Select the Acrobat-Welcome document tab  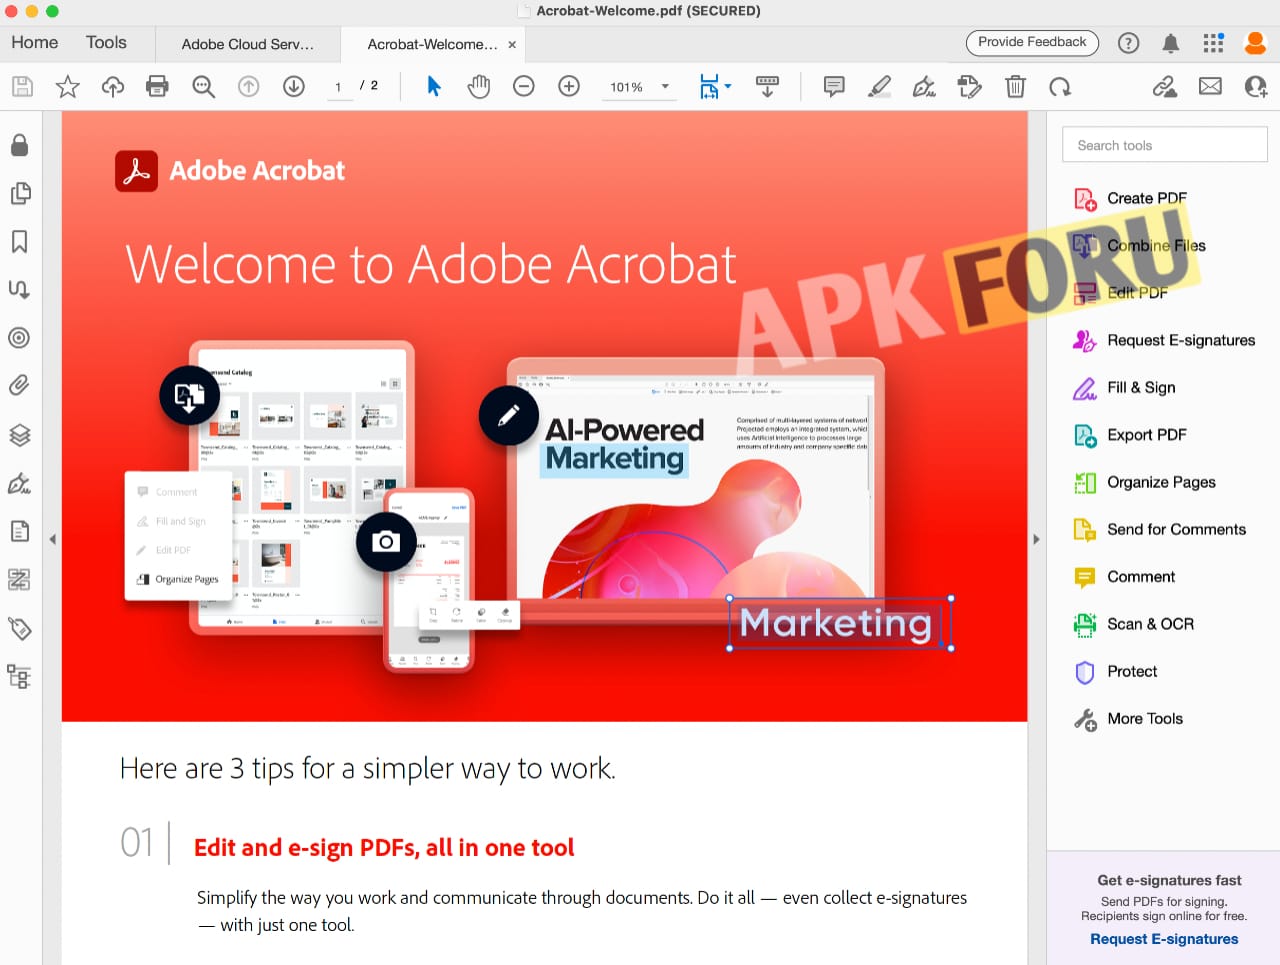pos(432,44)
